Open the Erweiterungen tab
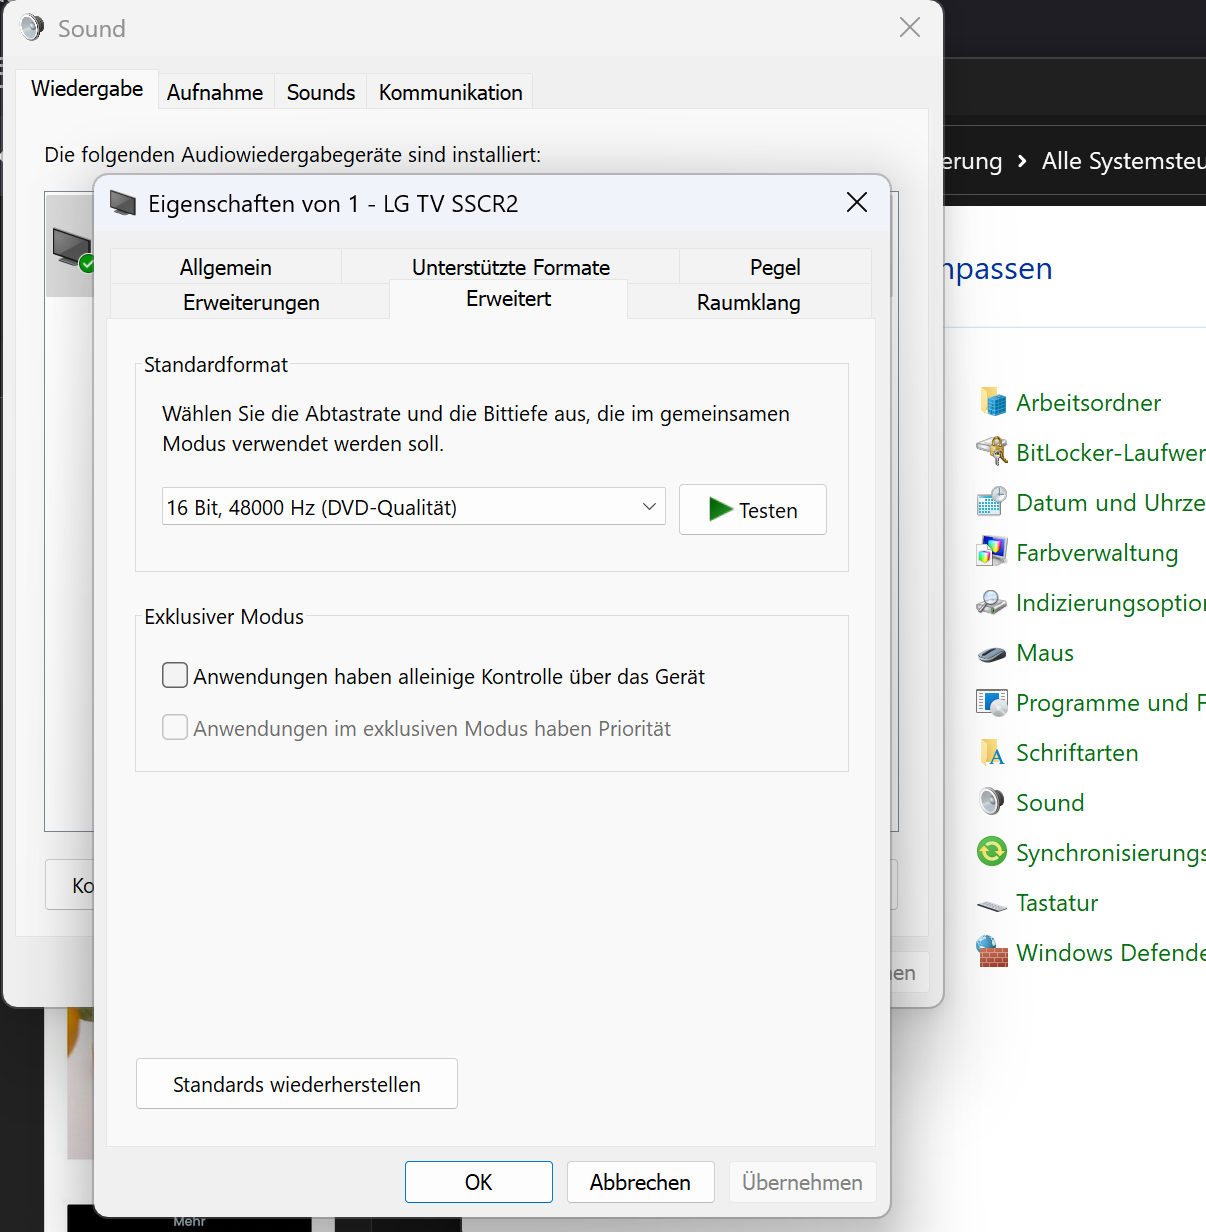Screen dimensions: 1206x1232 pos(251,302)
